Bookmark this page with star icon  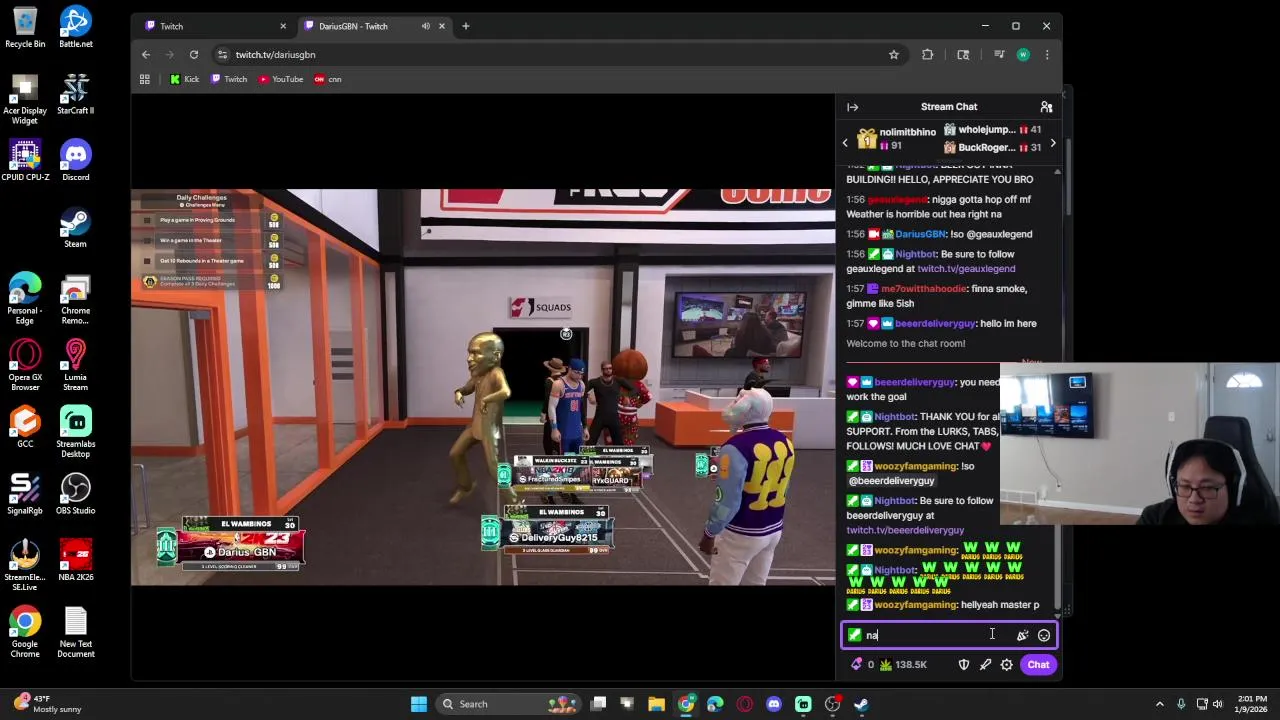coord(894,55)
